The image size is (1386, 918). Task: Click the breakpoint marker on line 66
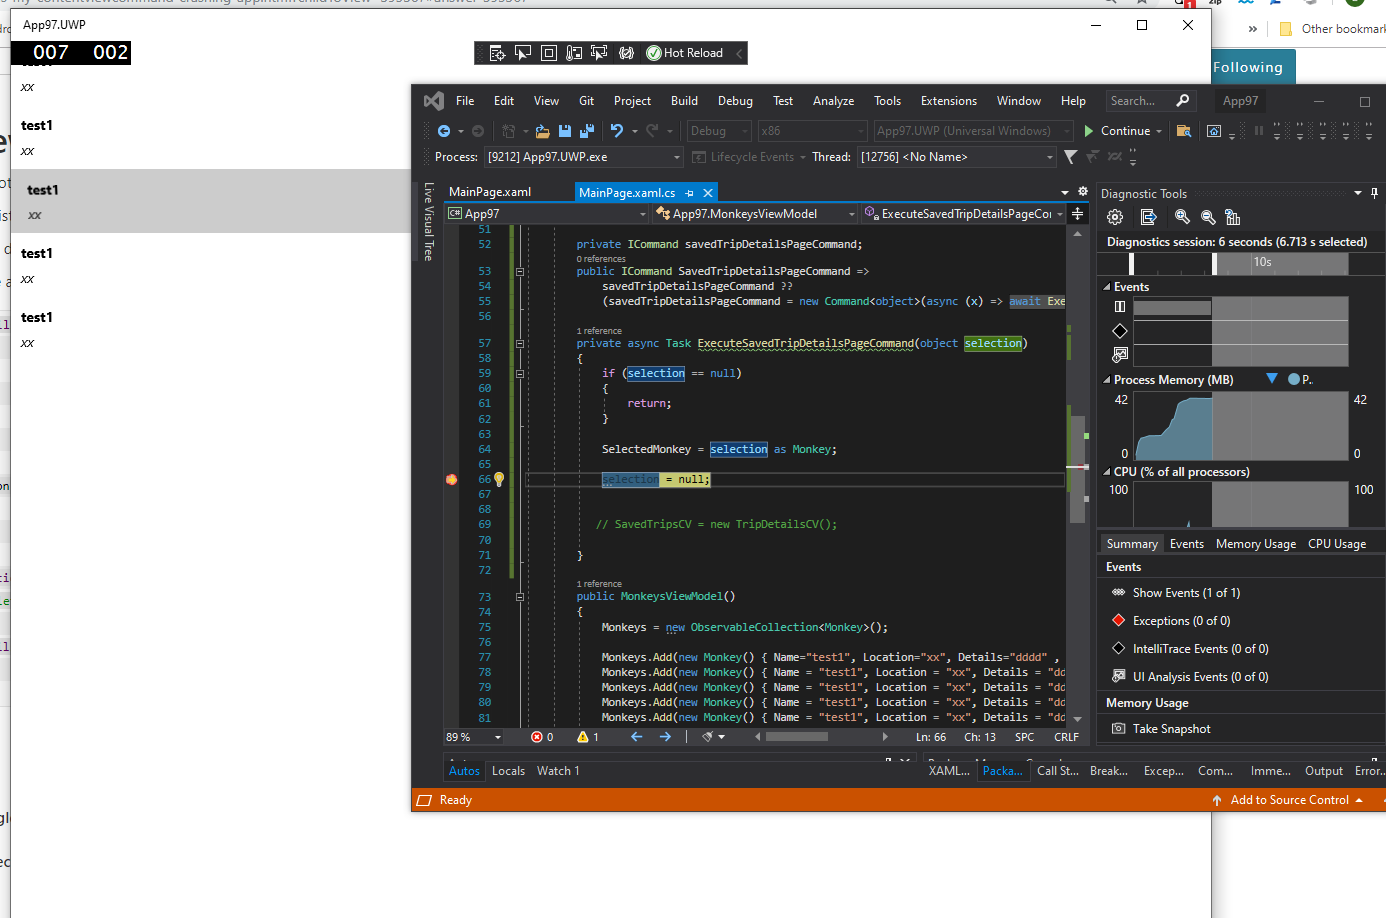[452, 480]
